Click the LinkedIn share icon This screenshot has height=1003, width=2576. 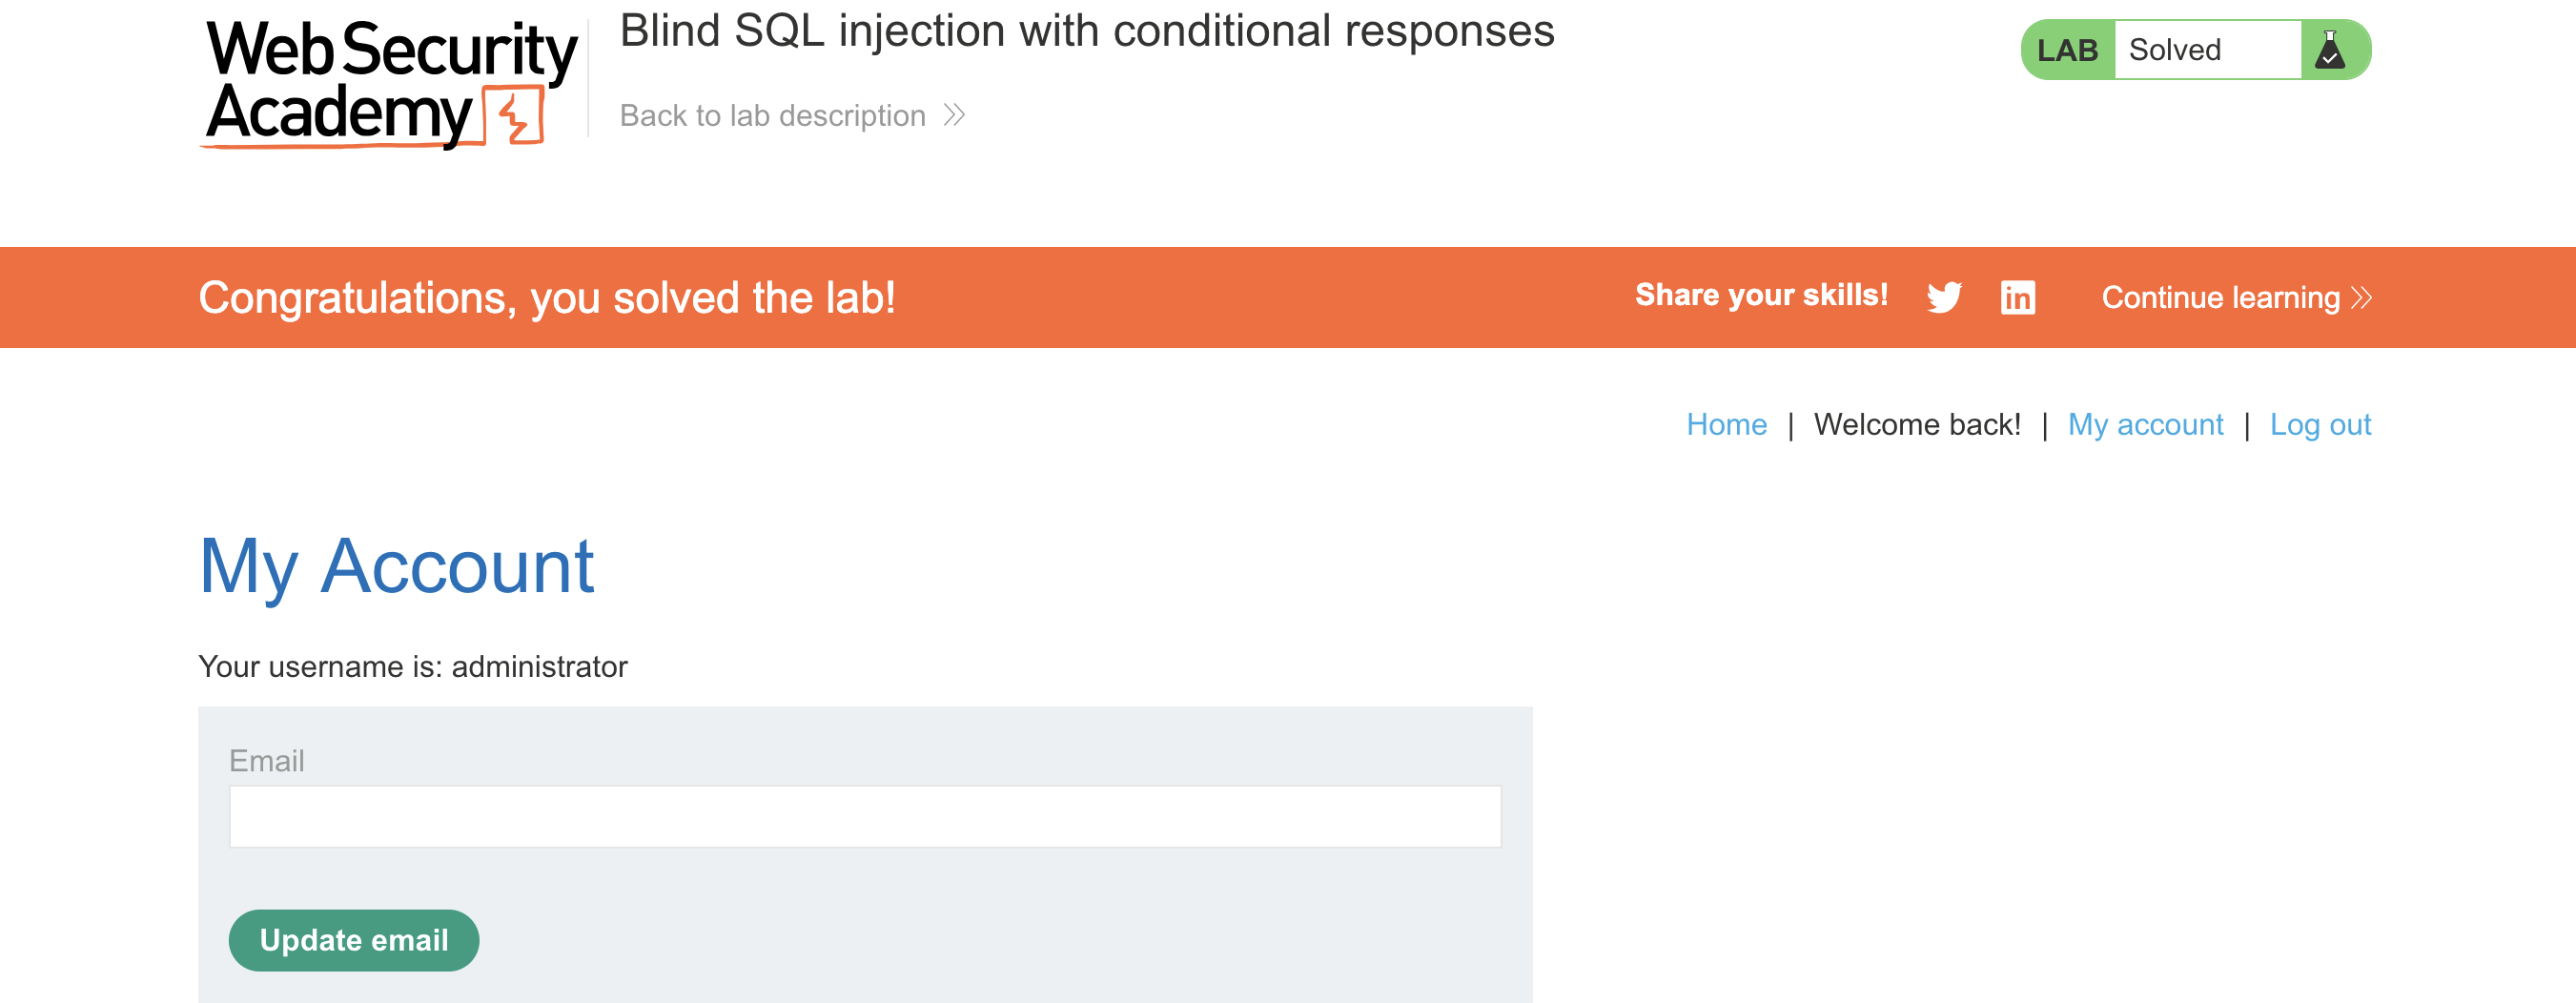(2017, 297)
